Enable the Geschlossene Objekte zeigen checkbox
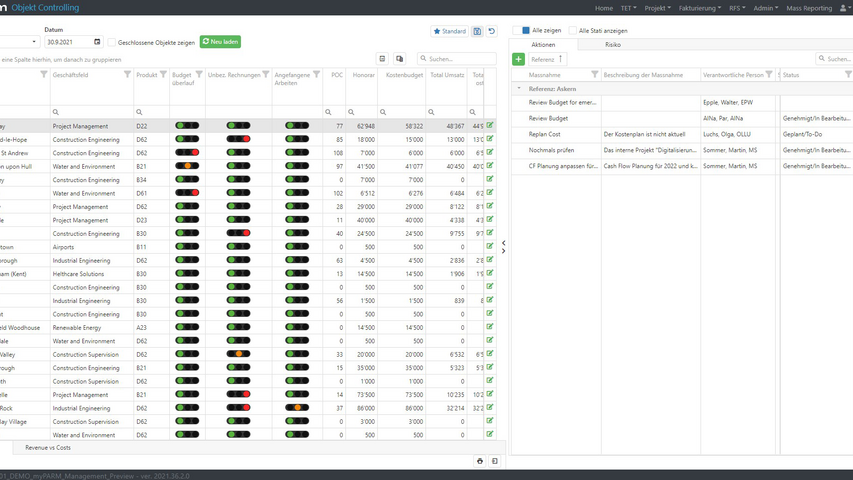Image resolution: width=853 pixels, height=480 pixels. [112, 42]
